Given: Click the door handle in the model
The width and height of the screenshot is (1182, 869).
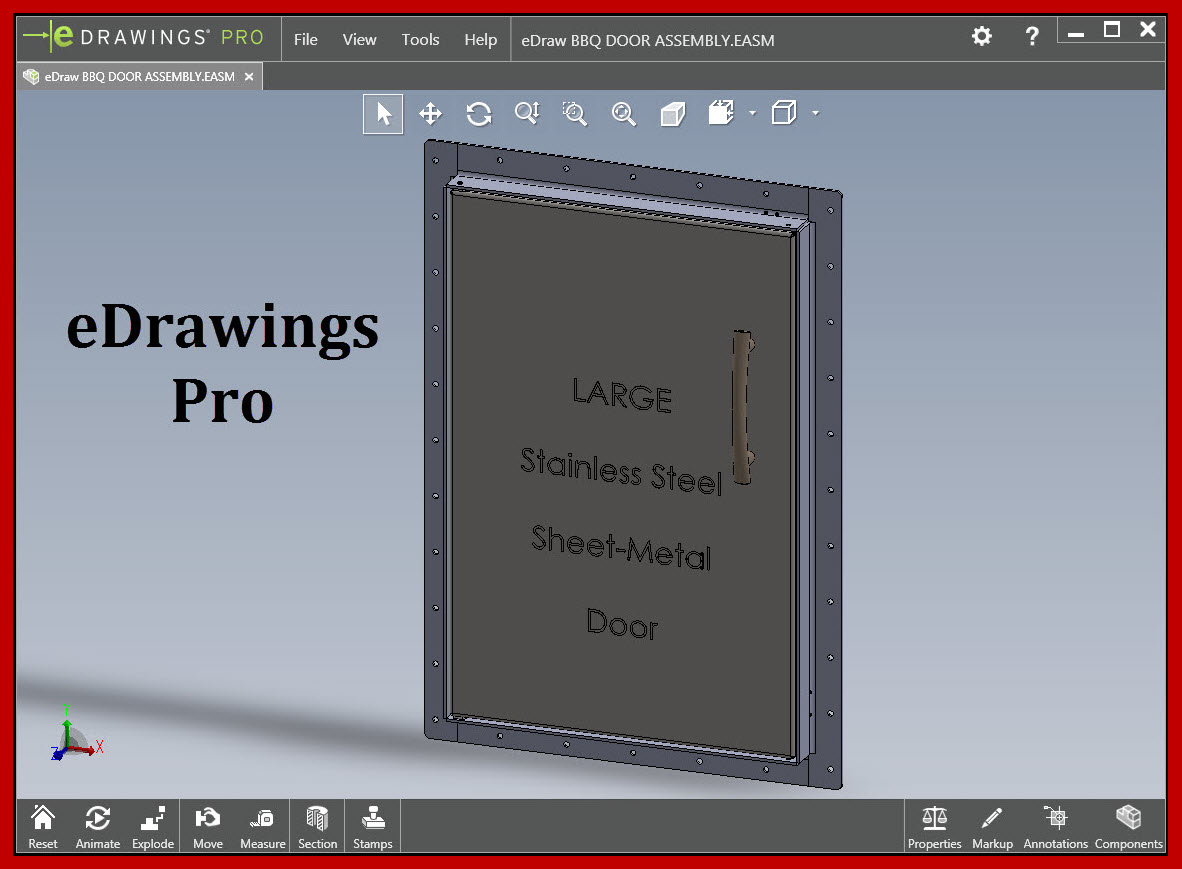Looking at the screenshot, I should (743, 407).
